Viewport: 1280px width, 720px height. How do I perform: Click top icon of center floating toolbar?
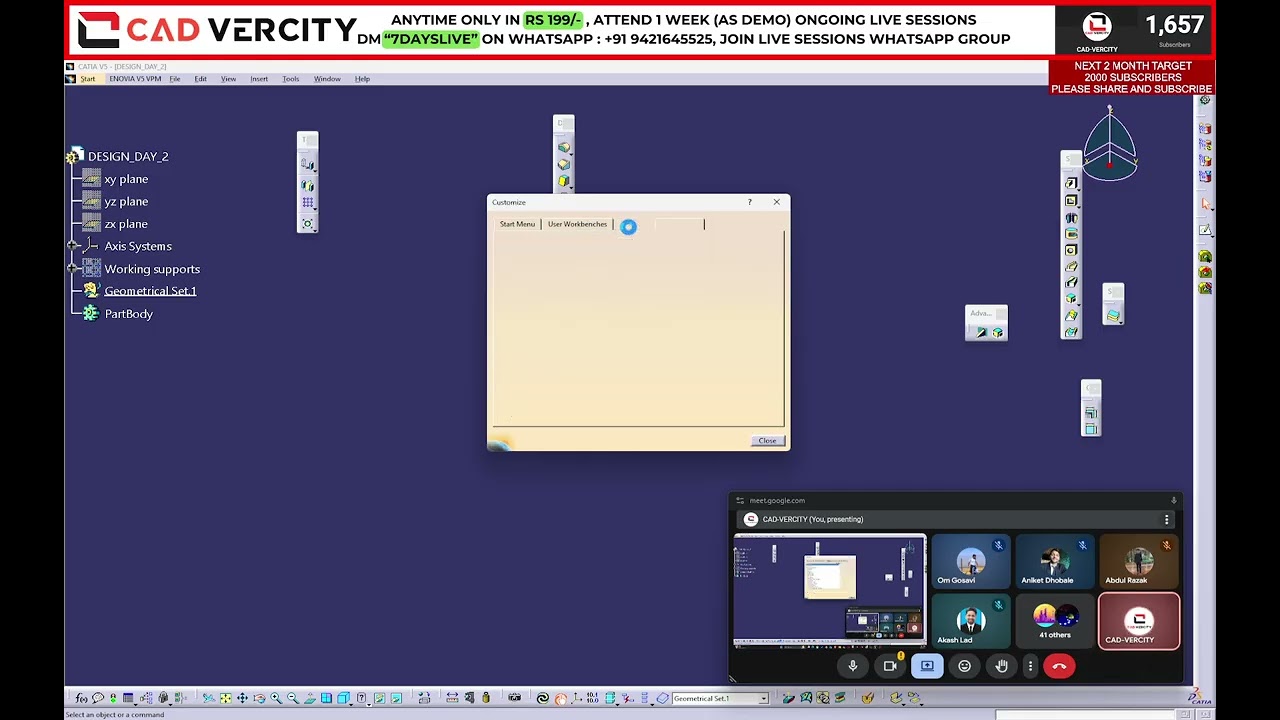pos(564,147)
